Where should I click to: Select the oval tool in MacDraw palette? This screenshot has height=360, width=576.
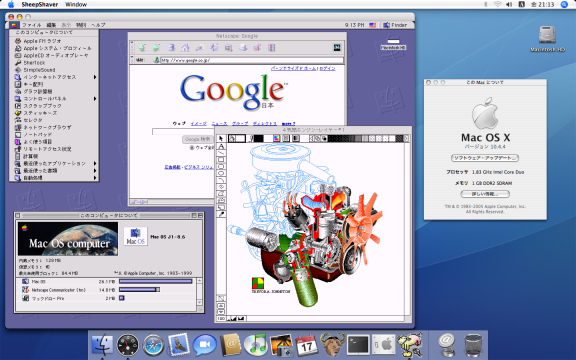click(x=221, y=173)
